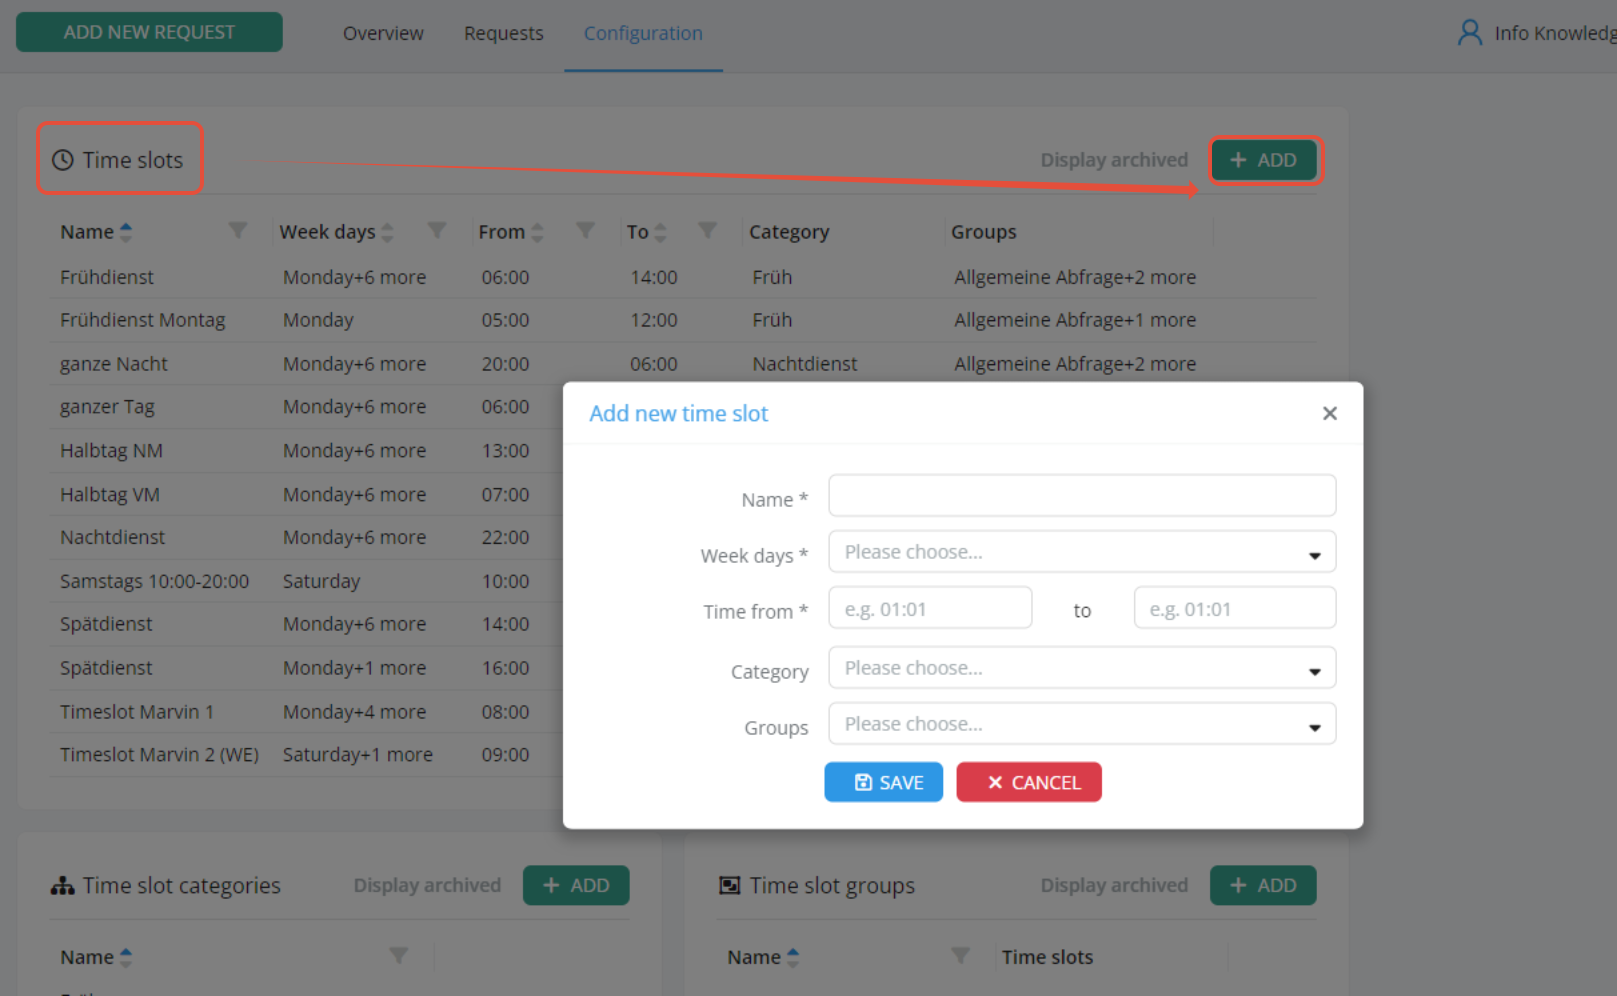Open the Time slot groups Name filter
This screenshot has height=996, width=1617.
click(960, 956)
